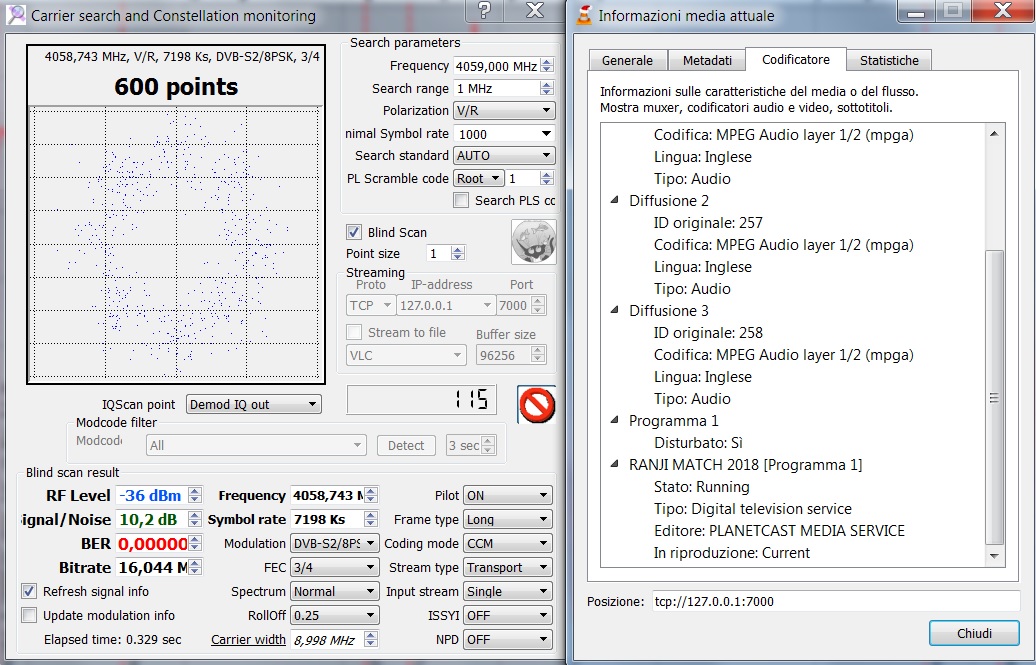Open the Modulation DVB-S2/8PSK dropdown
The width and height of the screenshot is (1036, 665).
point(335,543)
